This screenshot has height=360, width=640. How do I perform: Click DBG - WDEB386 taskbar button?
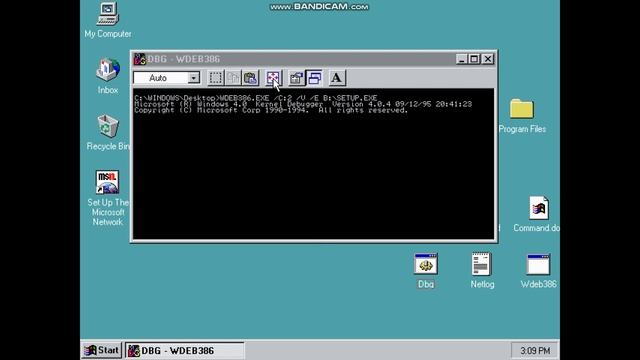184,351
